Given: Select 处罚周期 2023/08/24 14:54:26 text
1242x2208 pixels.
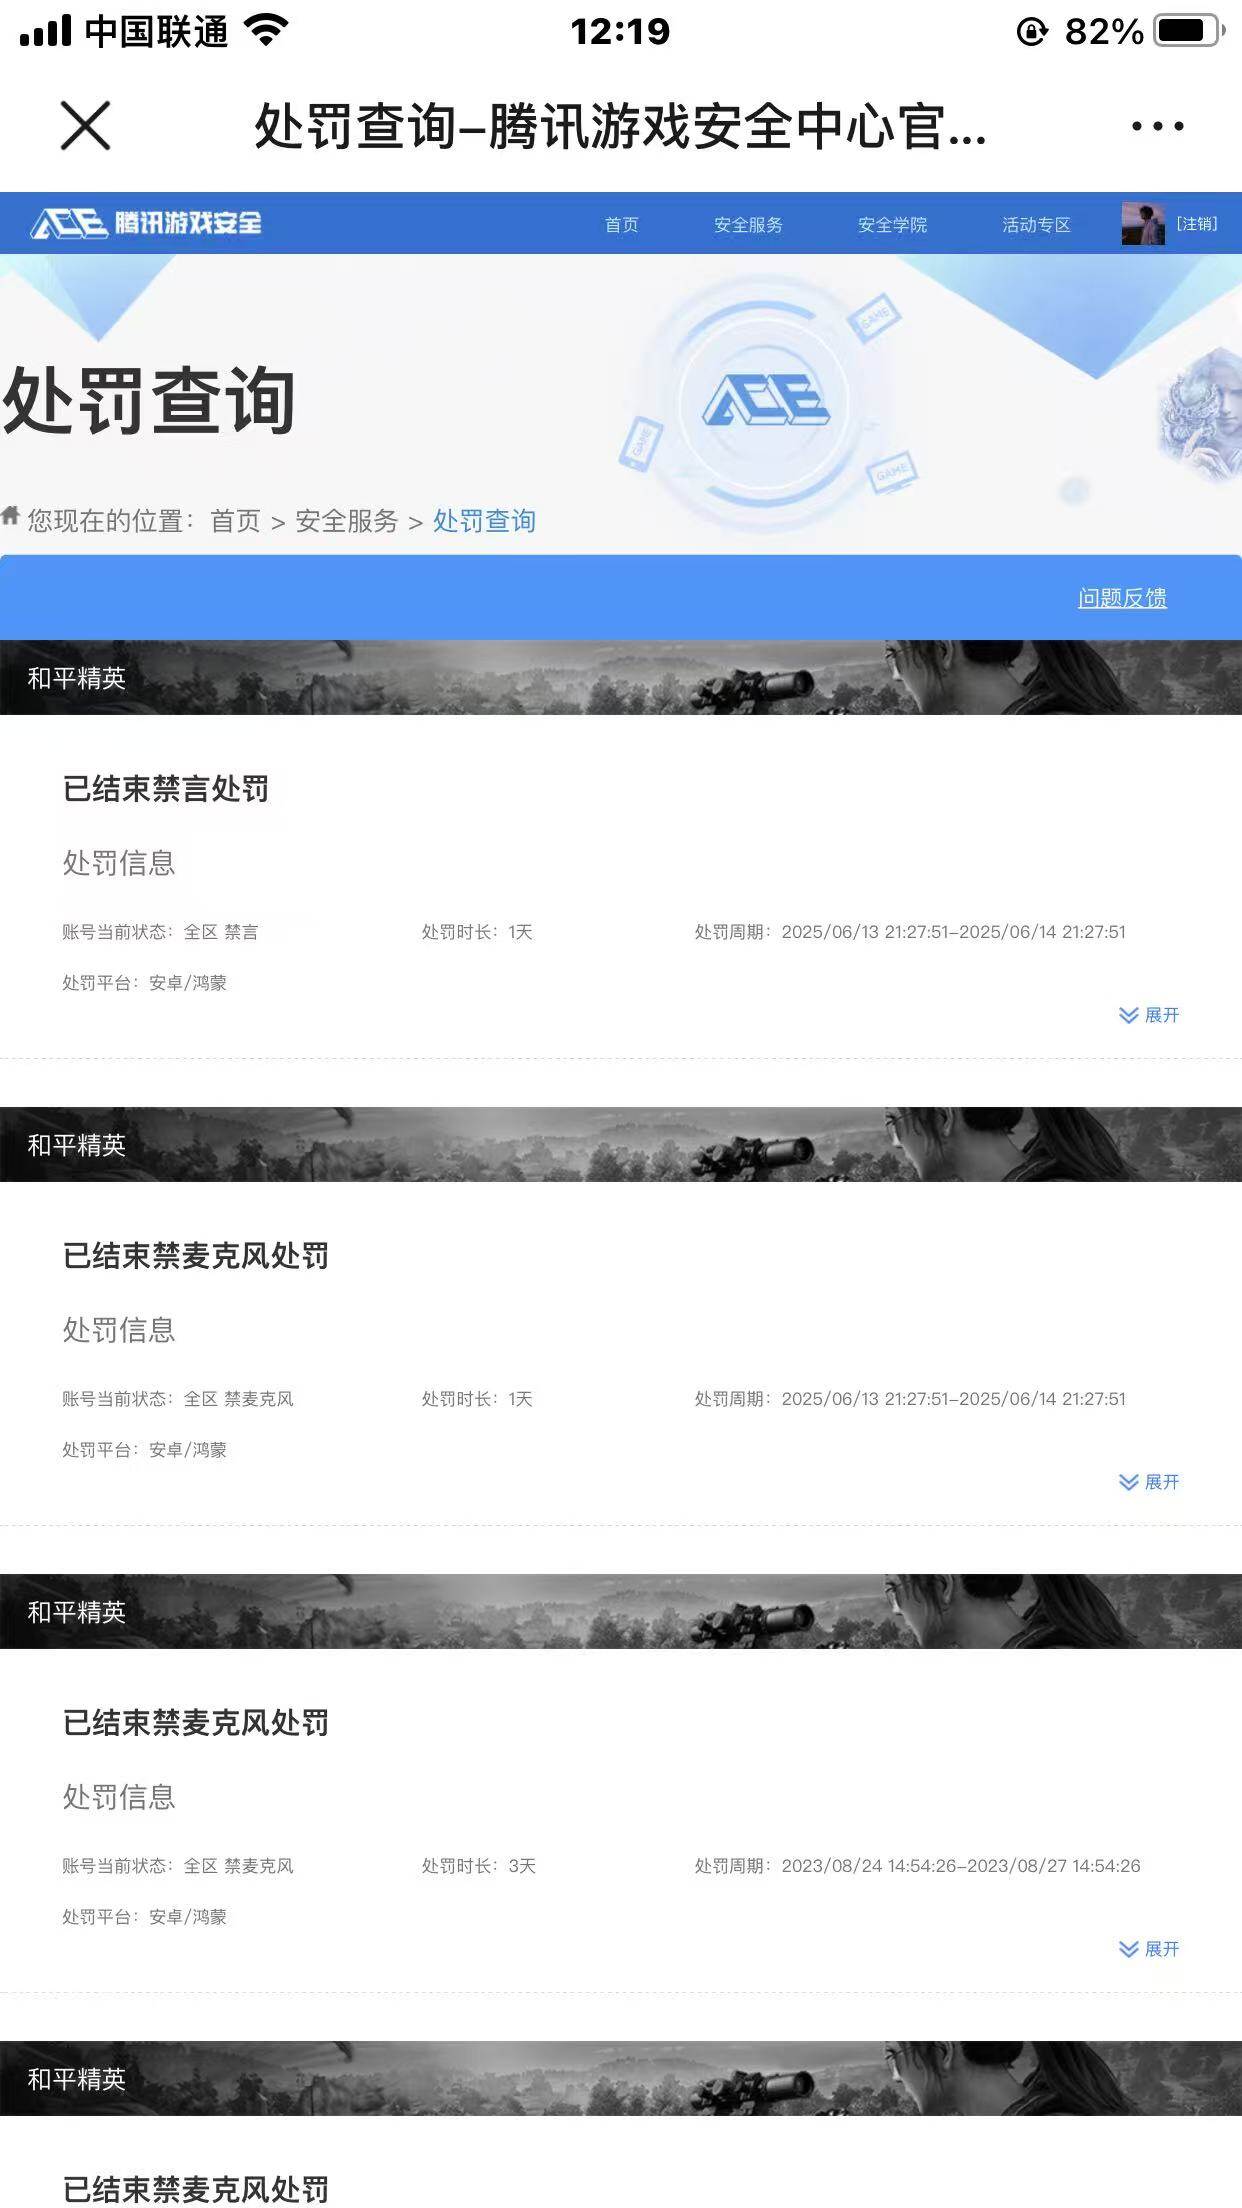Looking at the screenshot, I should (917, 1866).
